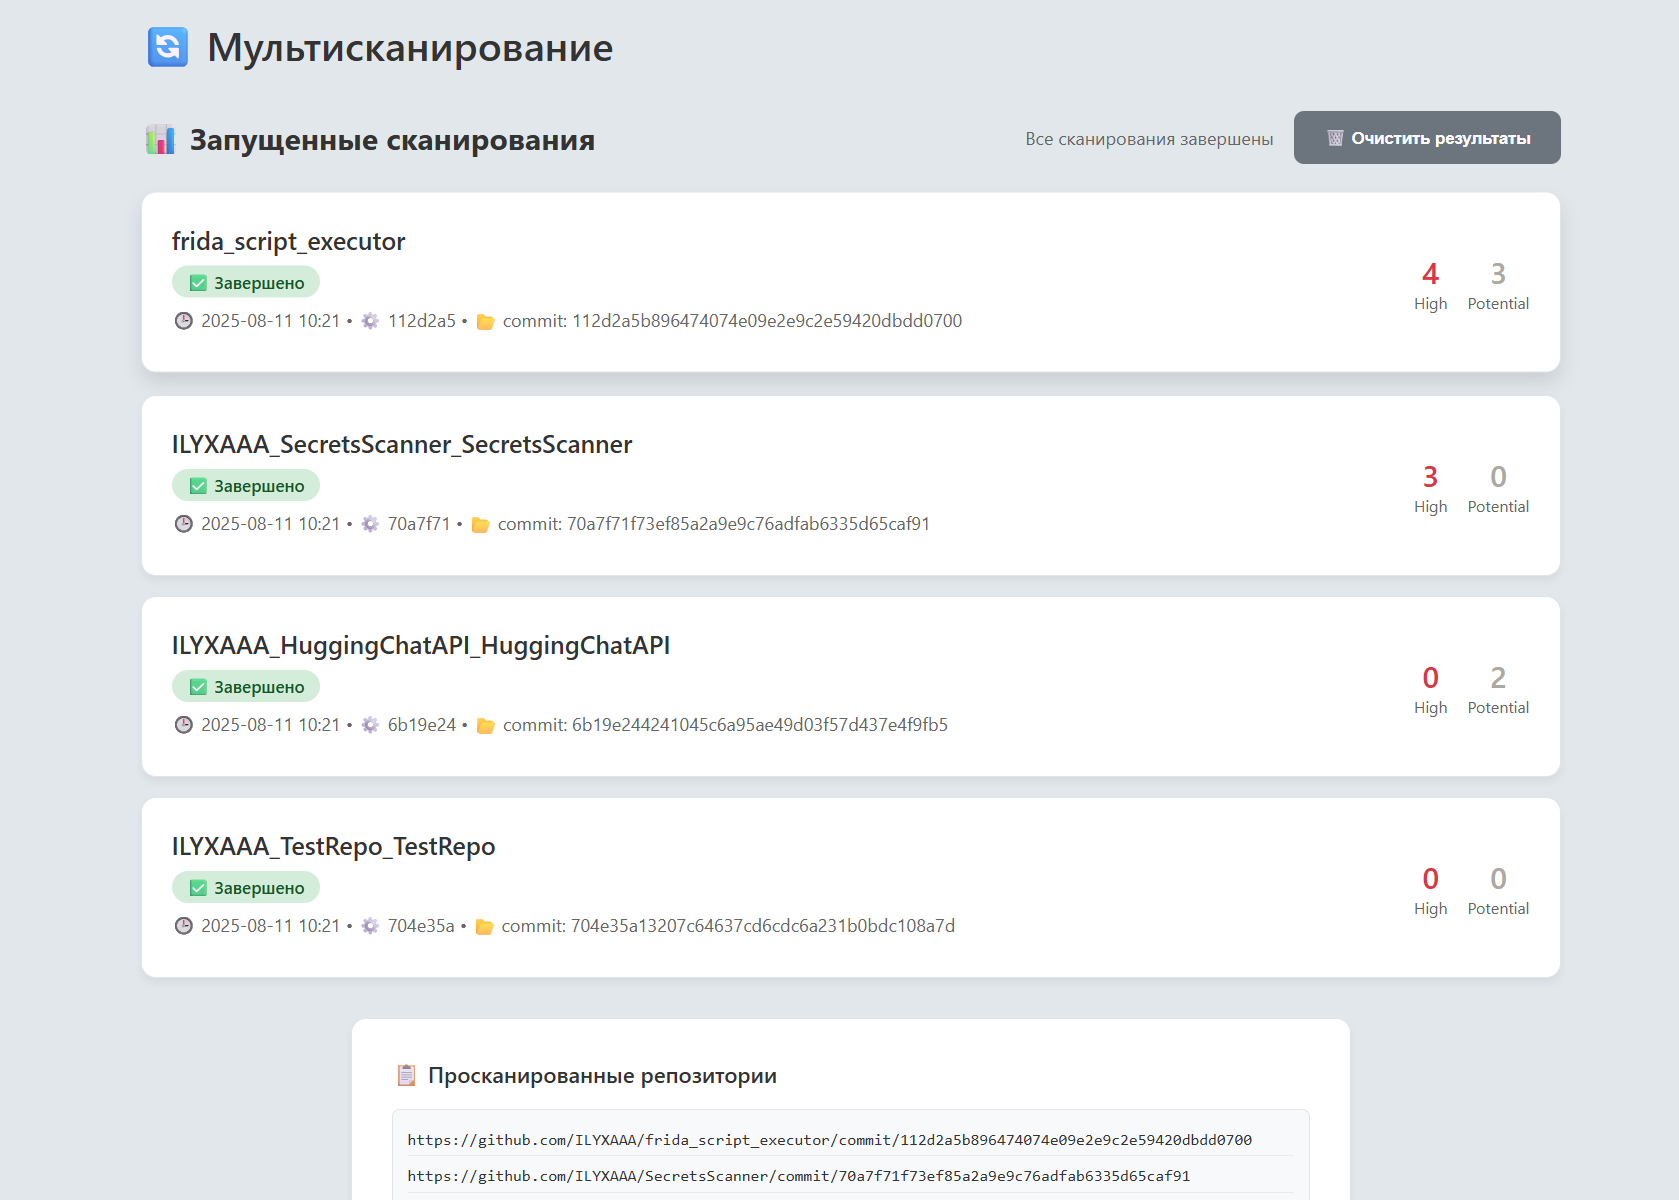Viewport: 1679px width, 1200px height.
Task: Click the clipboard icon by Просканированные репозитории
Action: tap(406, 1075)
